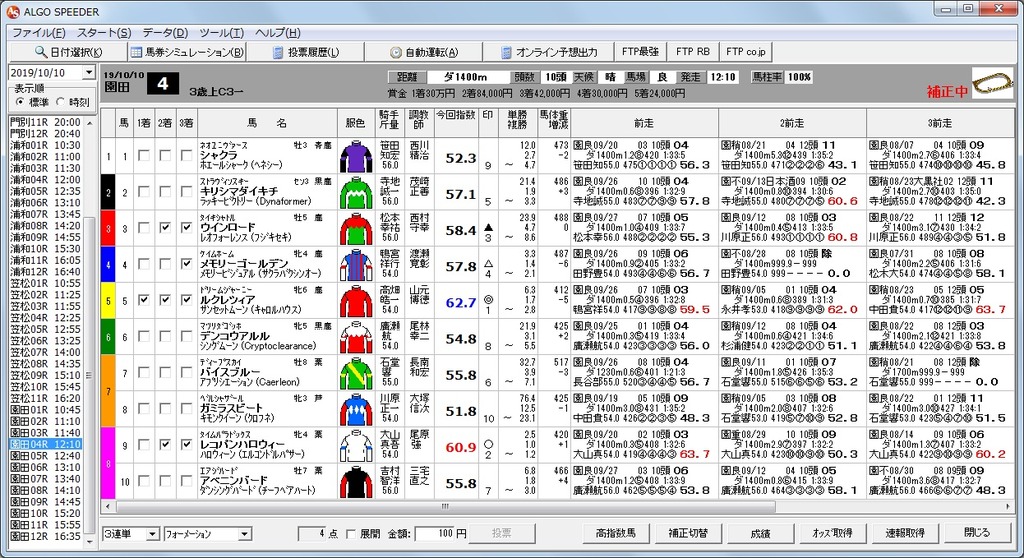Click the red-green jockey silk for ウインロード
Image resolution: width=1024 pixels, height=558 pixels.
click(x=356, y=229)
